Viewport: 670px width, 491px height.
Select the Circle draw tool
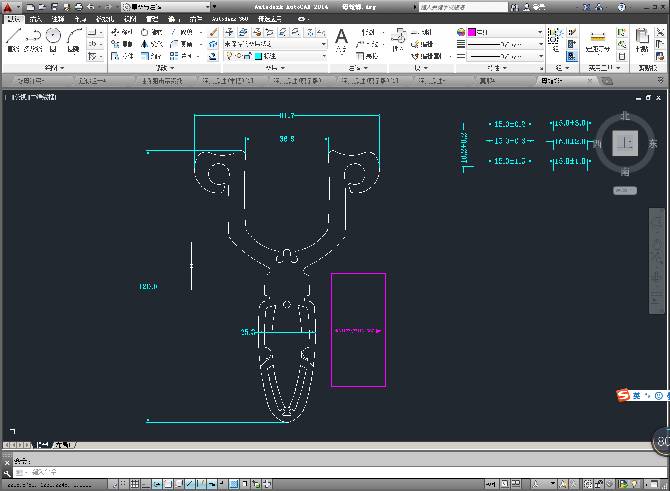pyautogui.click(x=53, y=39)
